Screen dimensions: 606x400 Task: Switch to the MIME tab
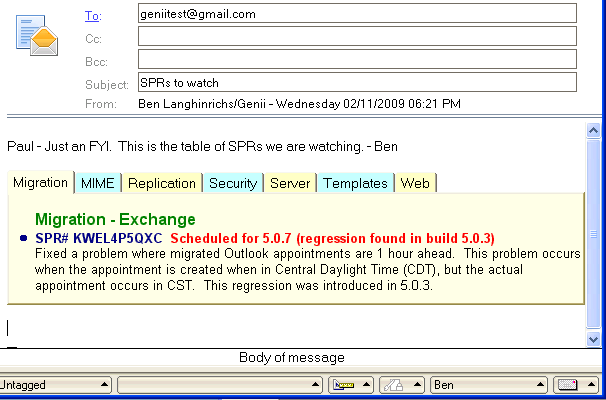tap(97, 183)
